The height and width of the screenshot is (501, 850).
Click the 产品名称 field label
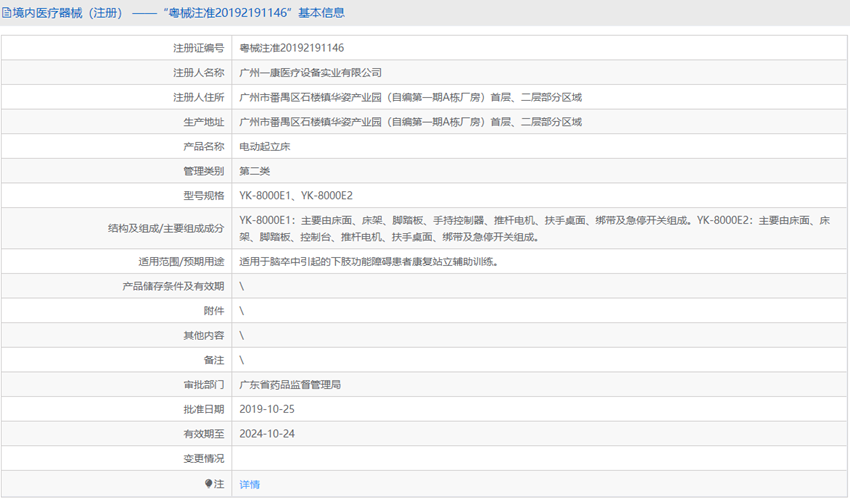click(203, 146)
